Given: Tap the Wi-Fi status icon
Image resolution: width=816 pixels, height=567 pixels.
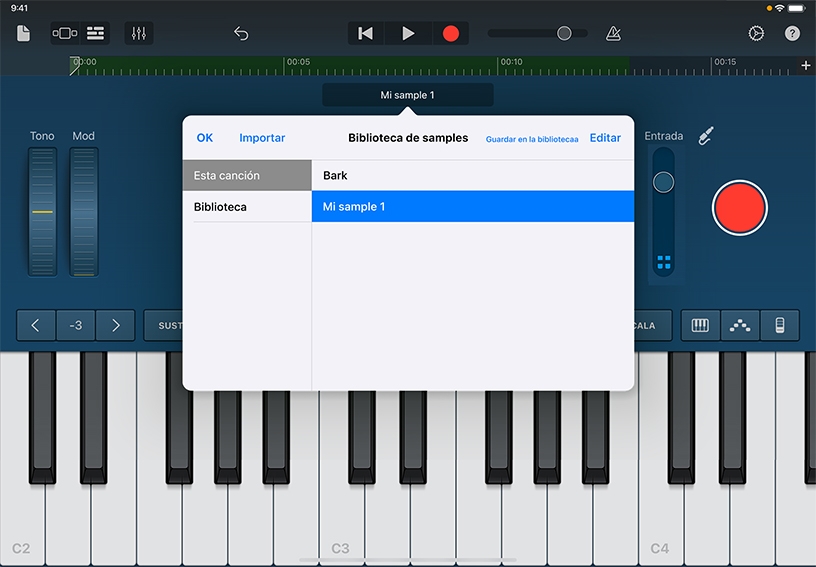Looking at the screenshot, I should click(x=780, y=8).
